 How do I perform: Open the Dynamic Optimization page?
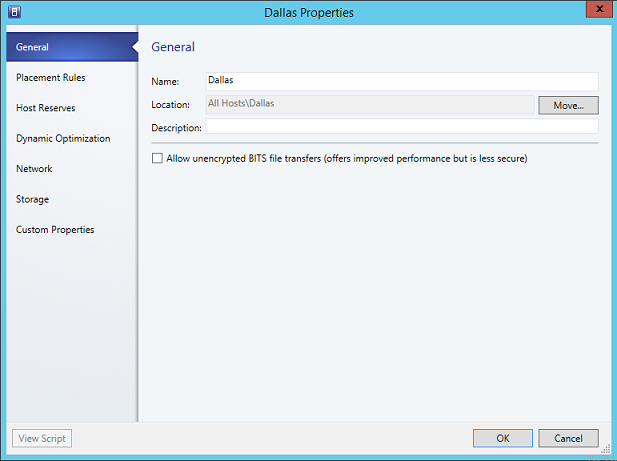click(63, 138)
